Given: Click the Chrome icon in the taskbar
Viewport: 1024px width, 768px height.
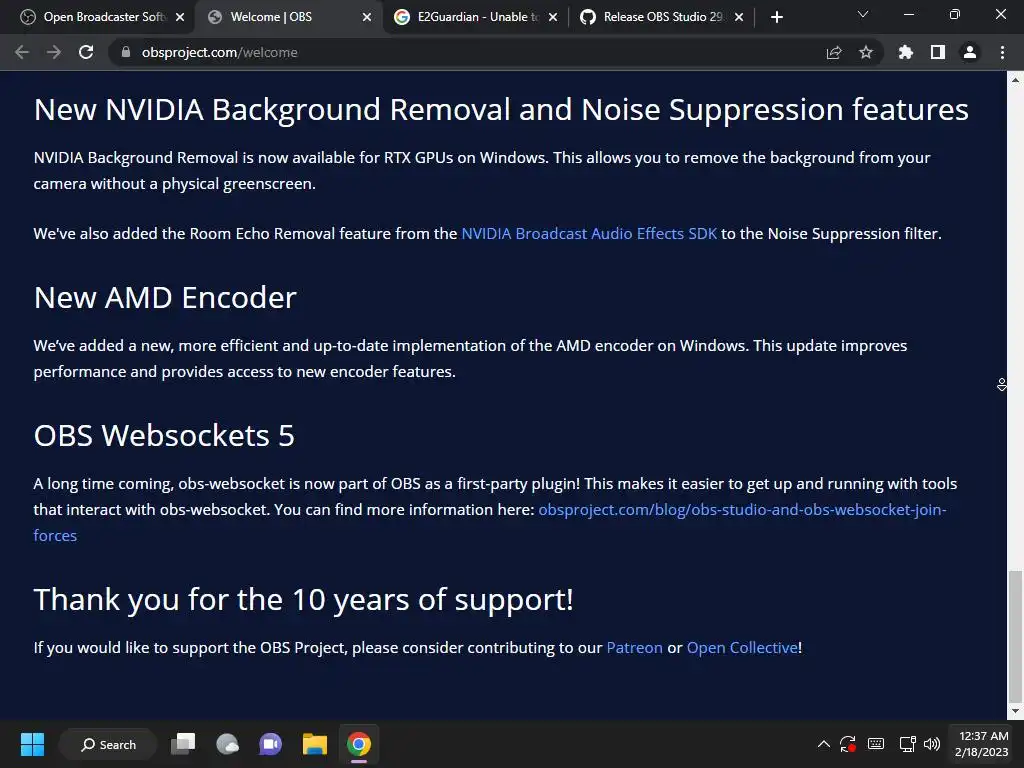Looking at the screenshot, I should [359, 744].
